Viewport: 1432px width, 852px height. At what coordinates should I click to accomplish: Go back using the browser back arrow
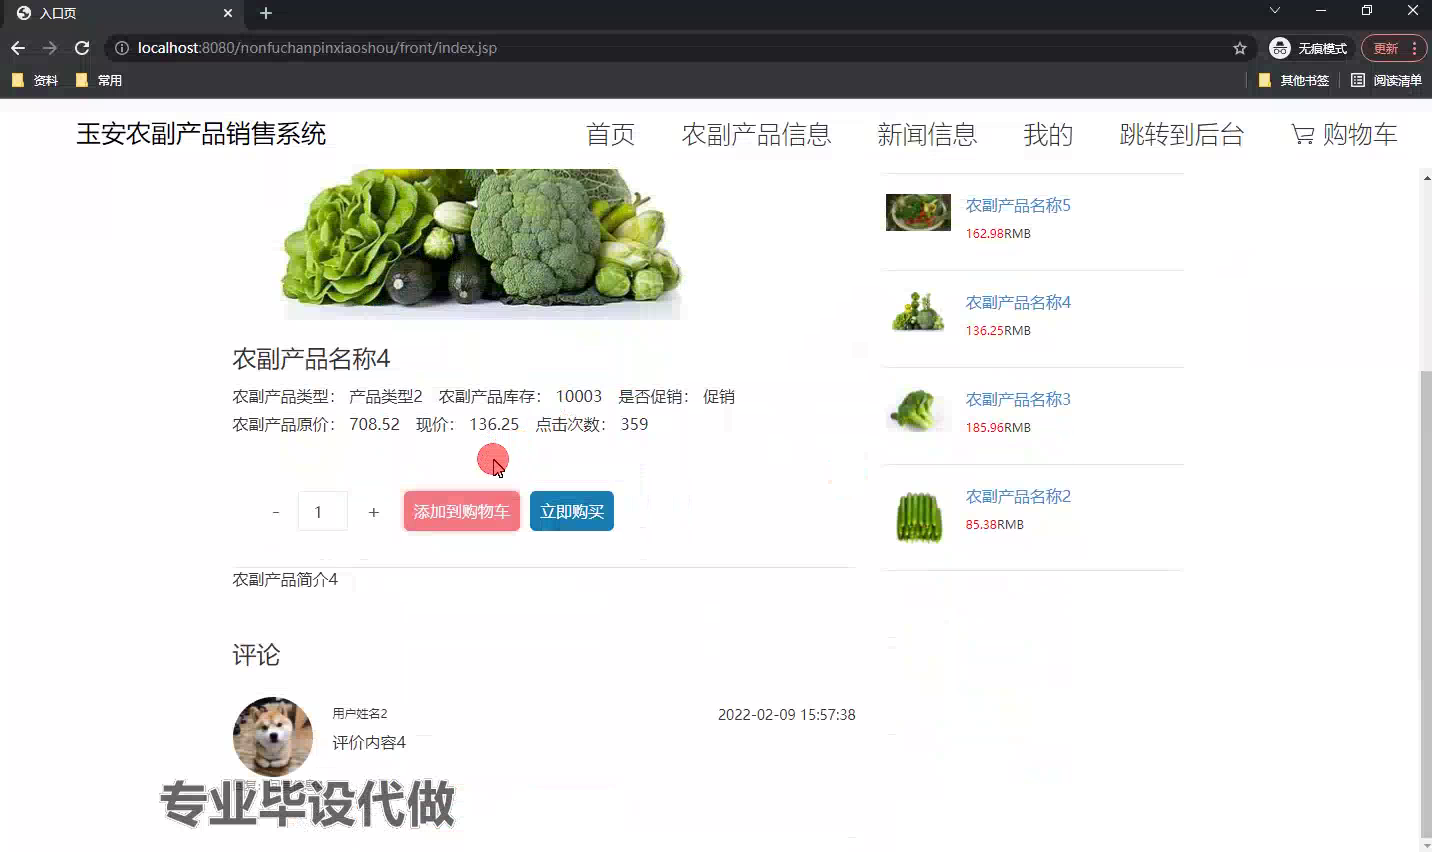click(x=18, y=48)
